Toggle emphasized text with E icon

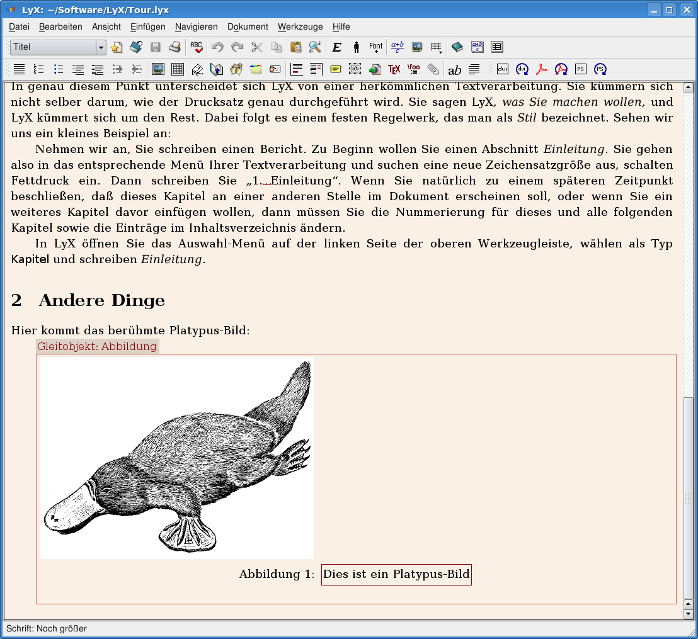[x=337, y=47]
